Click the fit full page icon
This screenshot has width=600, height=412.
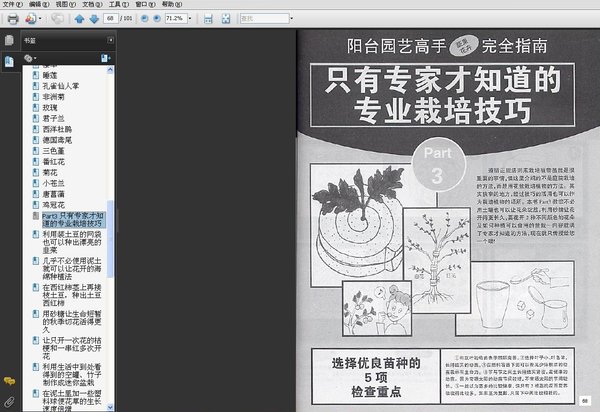226,19
